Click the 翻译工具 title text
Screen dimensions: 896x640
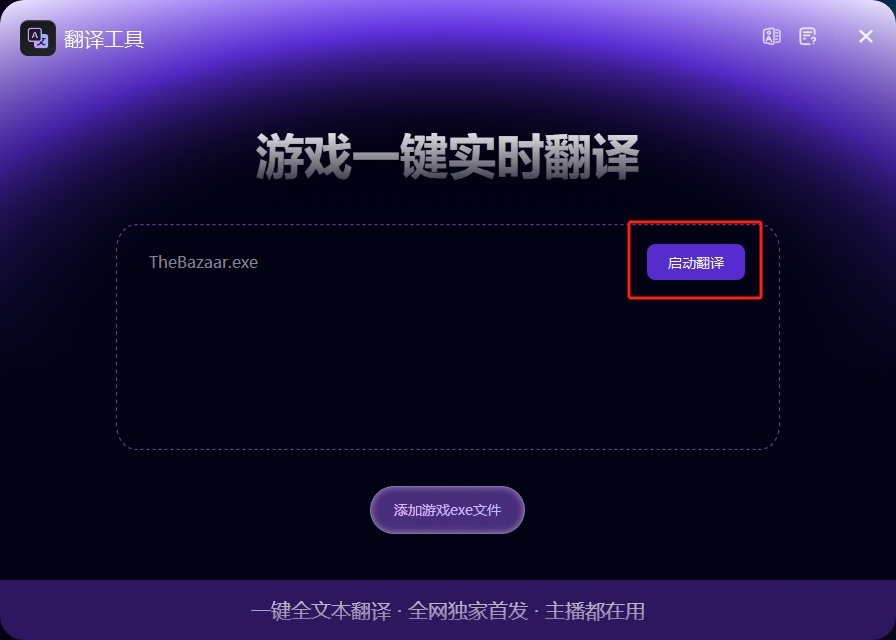pos(104,39)
